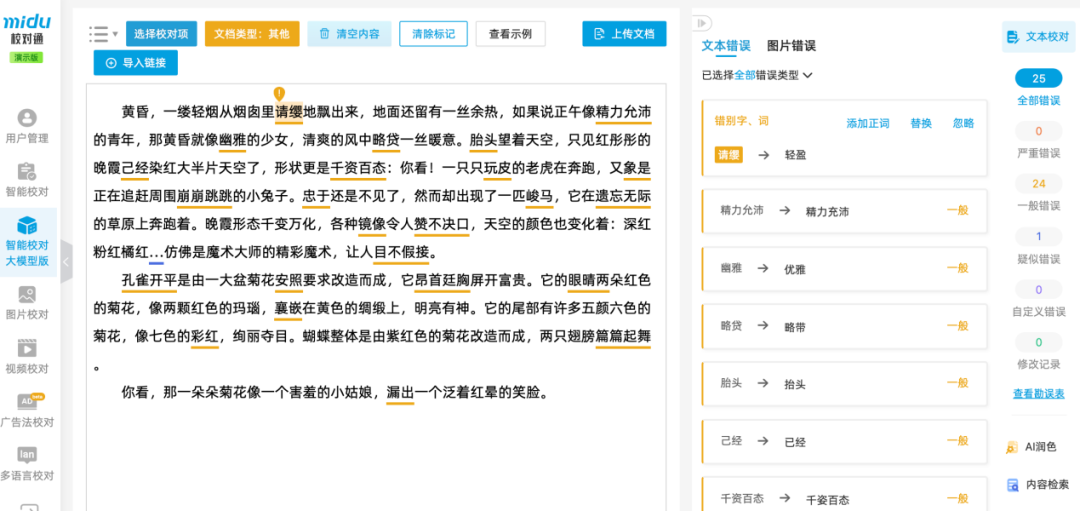
Task: Click 选择校对项 button
Action: click(x=161, y=34)
